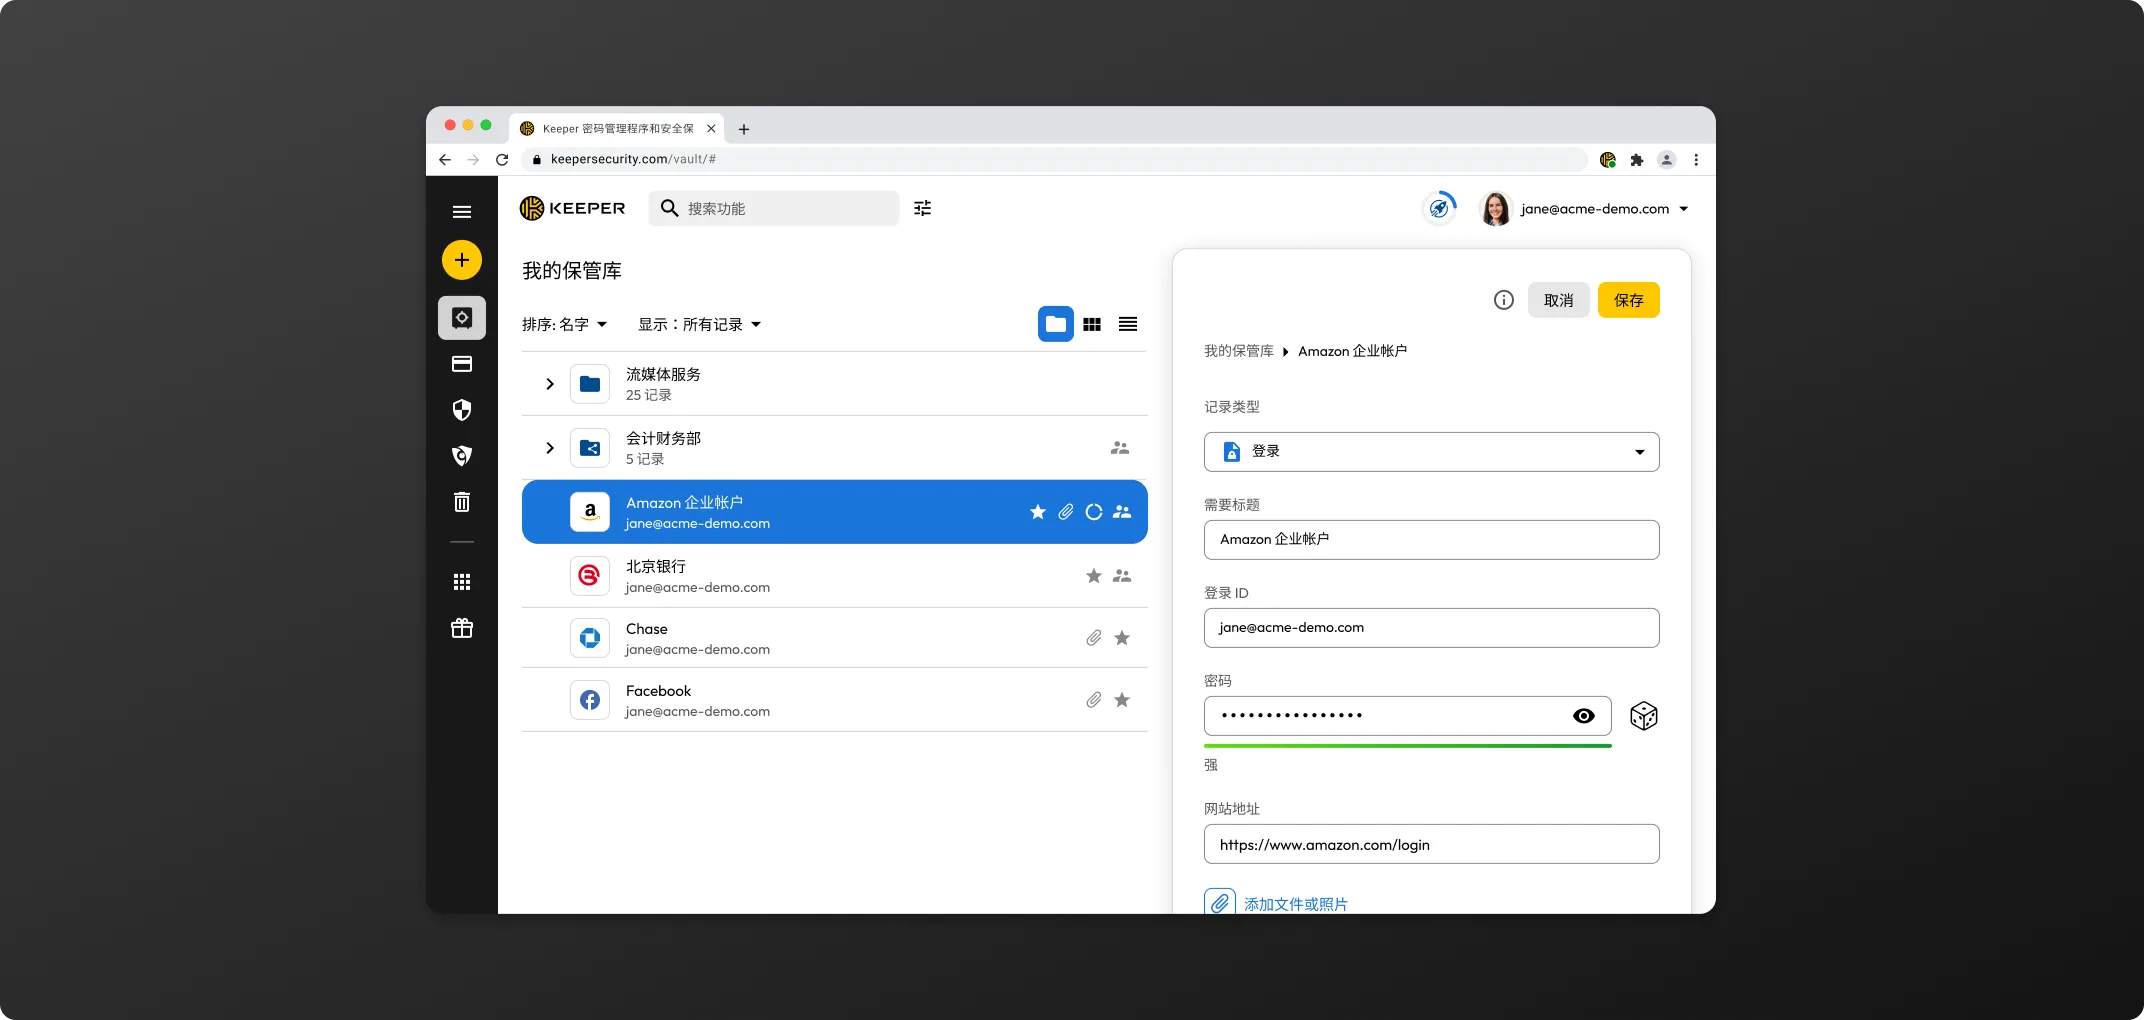The width and height of the screenshot is (2144, 1020).
Task: Open a new browser tab
Action: pyautogui.click(x=744, y=129)
